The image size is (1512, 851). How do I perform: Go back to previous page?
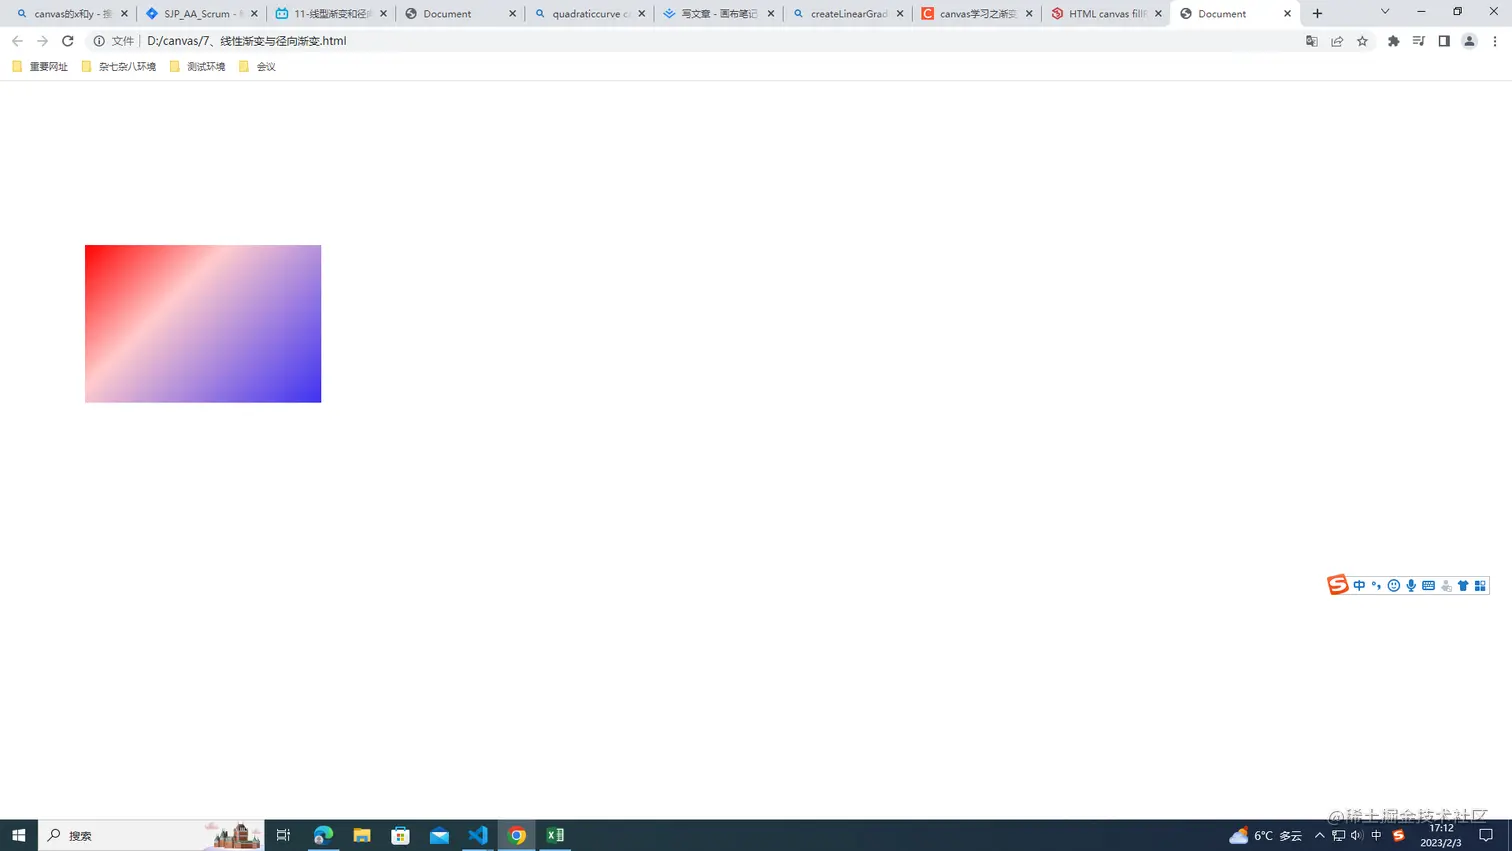click(17, 41)
